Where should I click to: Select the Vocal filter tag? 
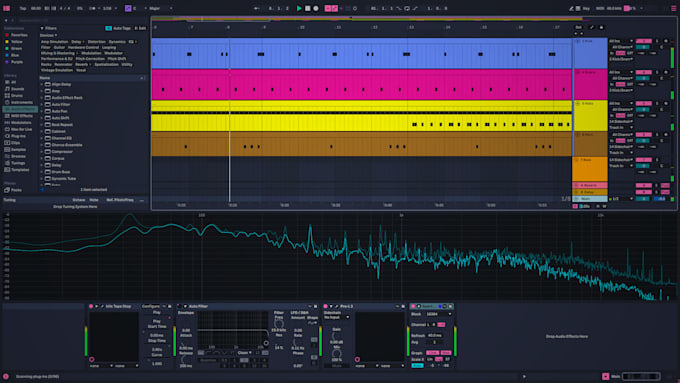(x=81, y=70)
